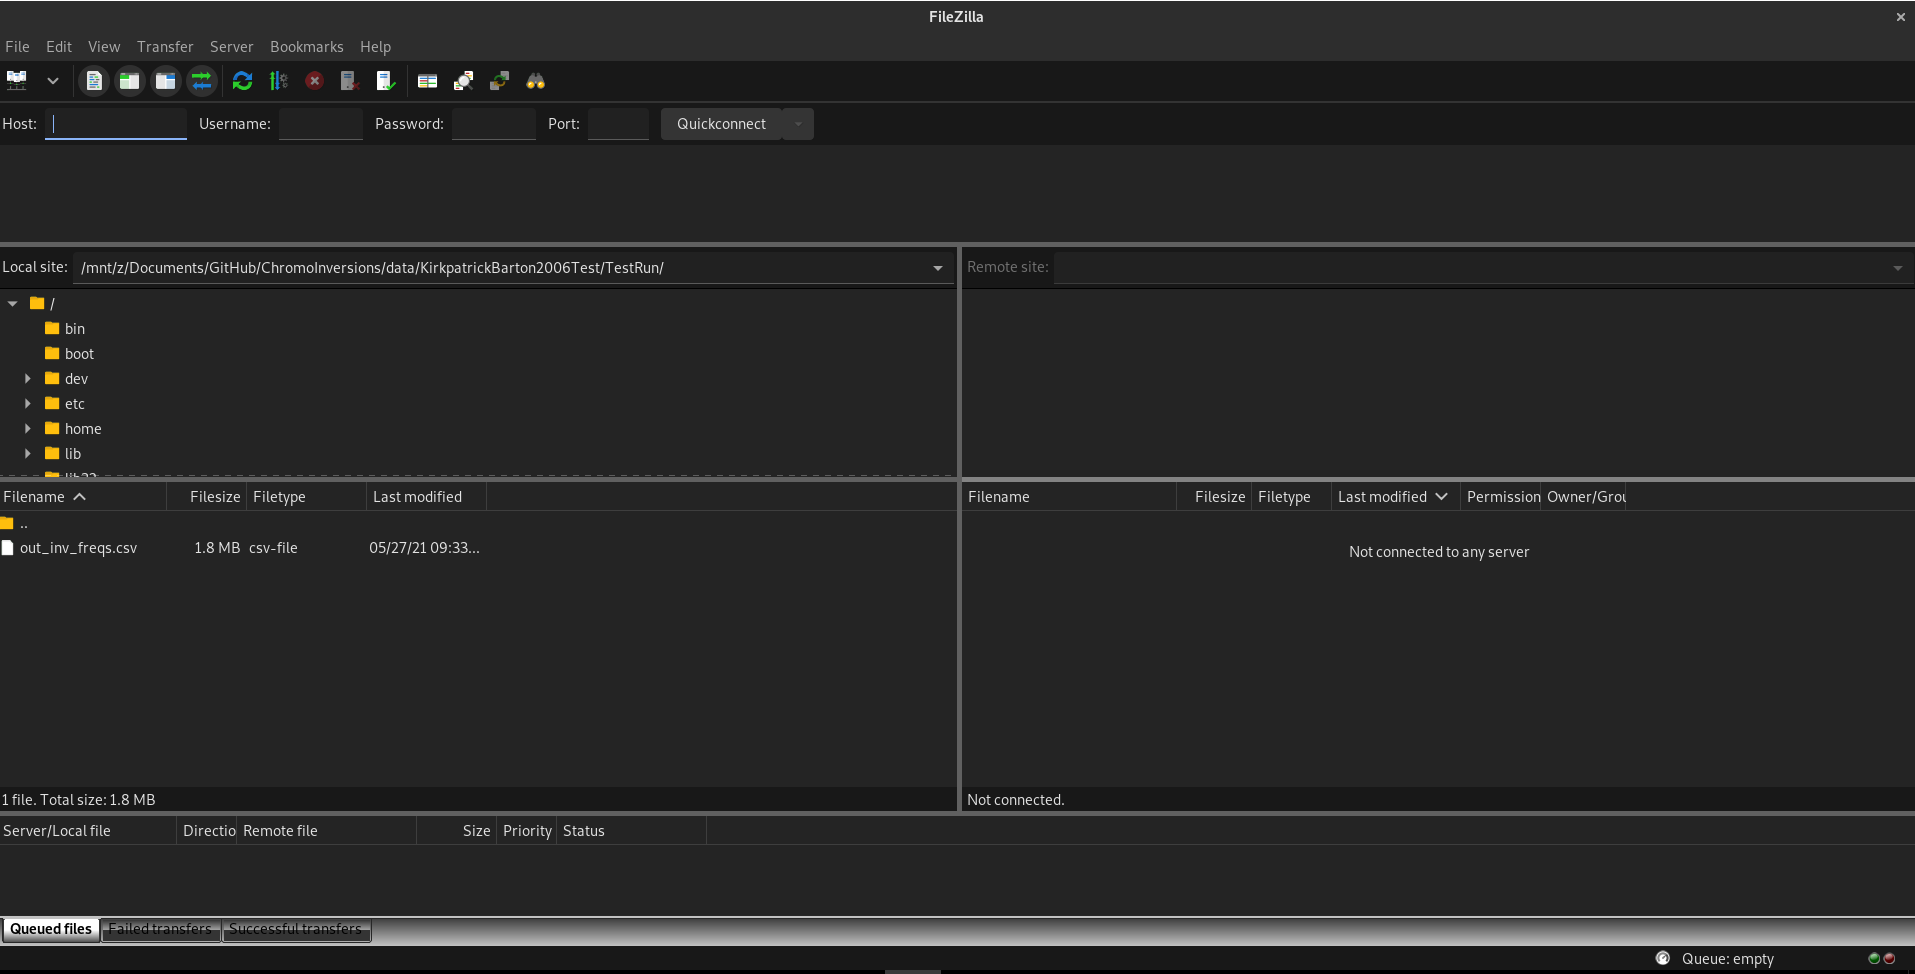
Task: Toggle processing of the transfer queue
Action: coord(279,81)
